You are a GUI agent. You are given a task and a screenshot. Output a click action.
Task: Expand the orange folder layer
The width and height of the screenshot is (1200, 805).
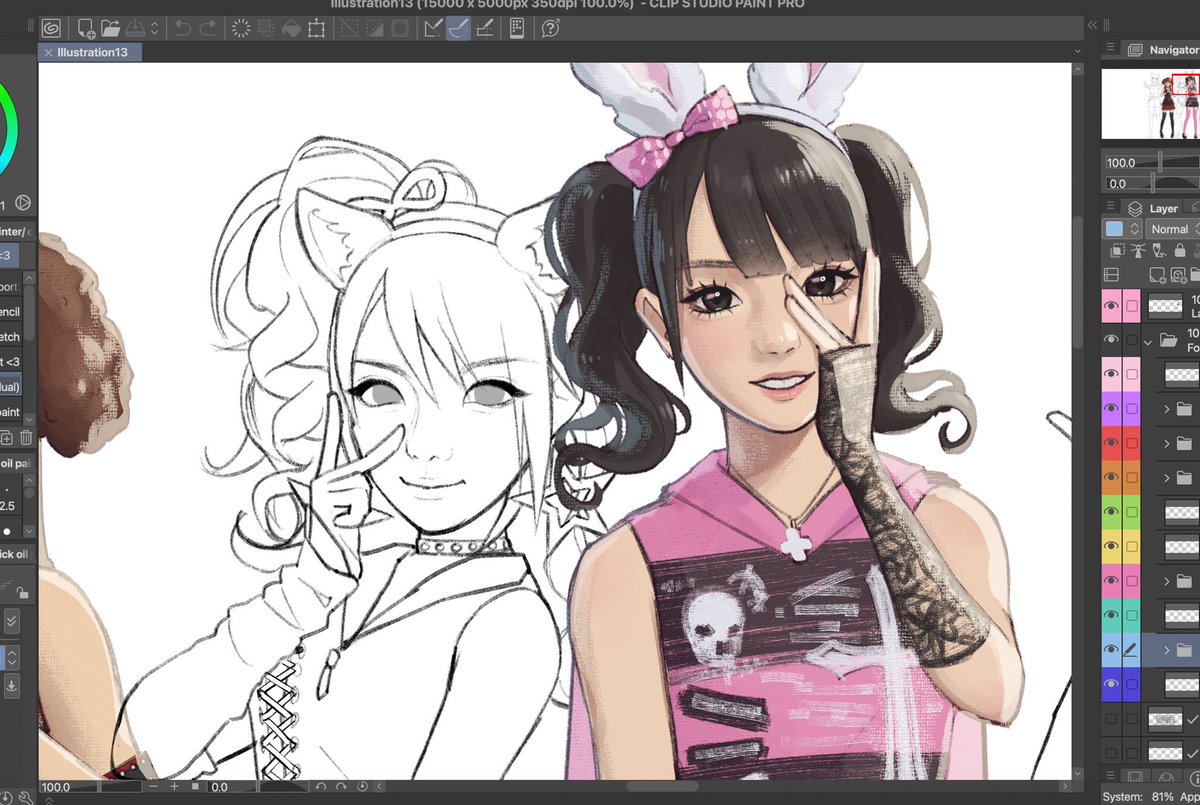click(x=1167, y=478)
